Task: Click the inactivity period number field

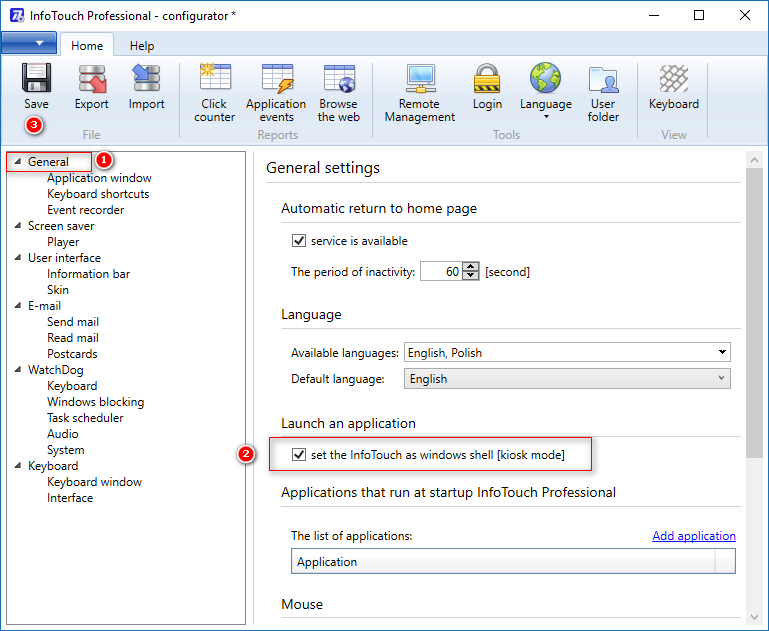Action: click(441, 271)
